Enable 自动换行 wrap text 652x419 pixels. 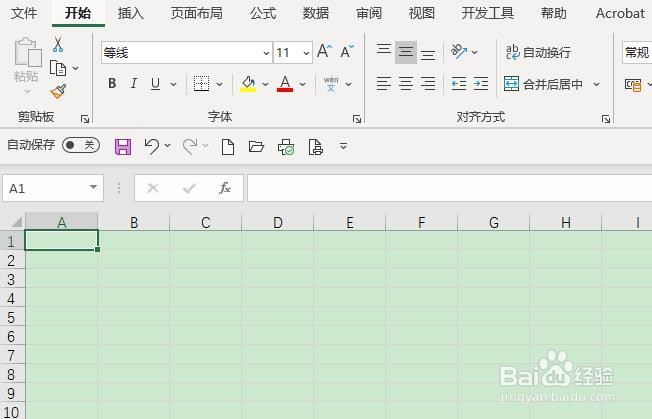point(538,52)
